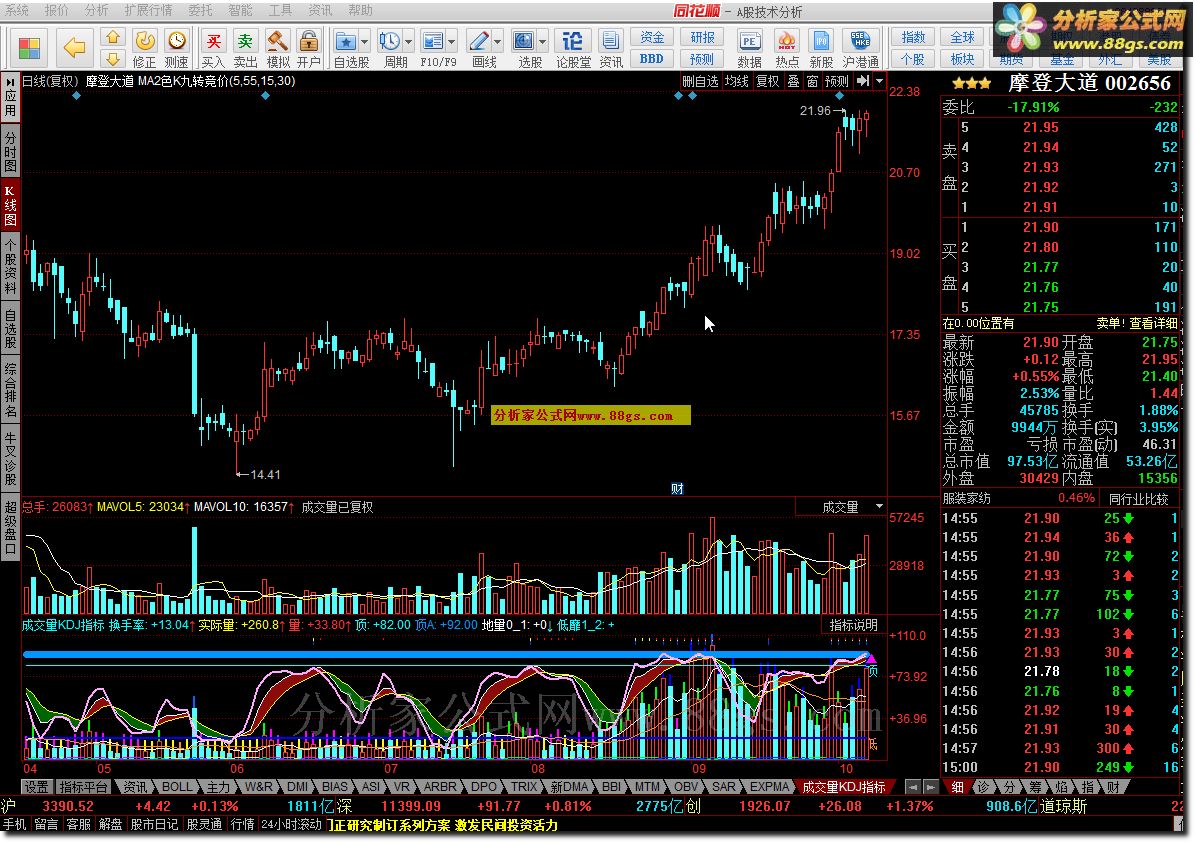Click the 数据 PE data icon
Image resolution: width=1195 pixels, height=842 pixels.
pos(749,49)
